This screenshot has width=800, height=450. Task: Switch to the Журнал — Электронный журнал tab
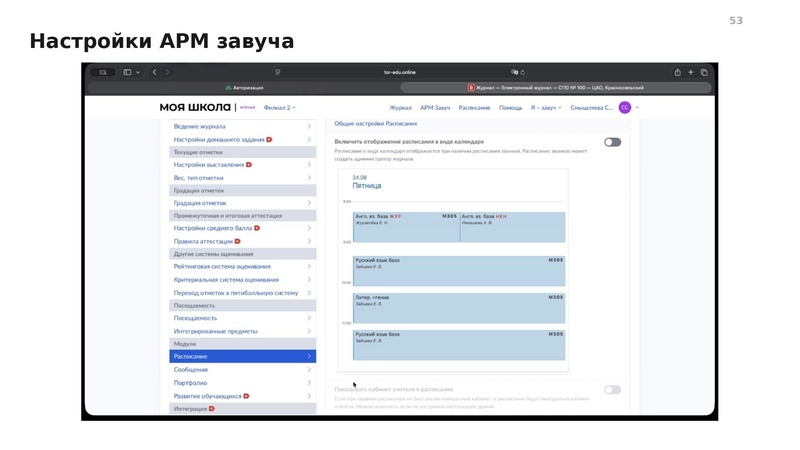[x=556, y=88]
